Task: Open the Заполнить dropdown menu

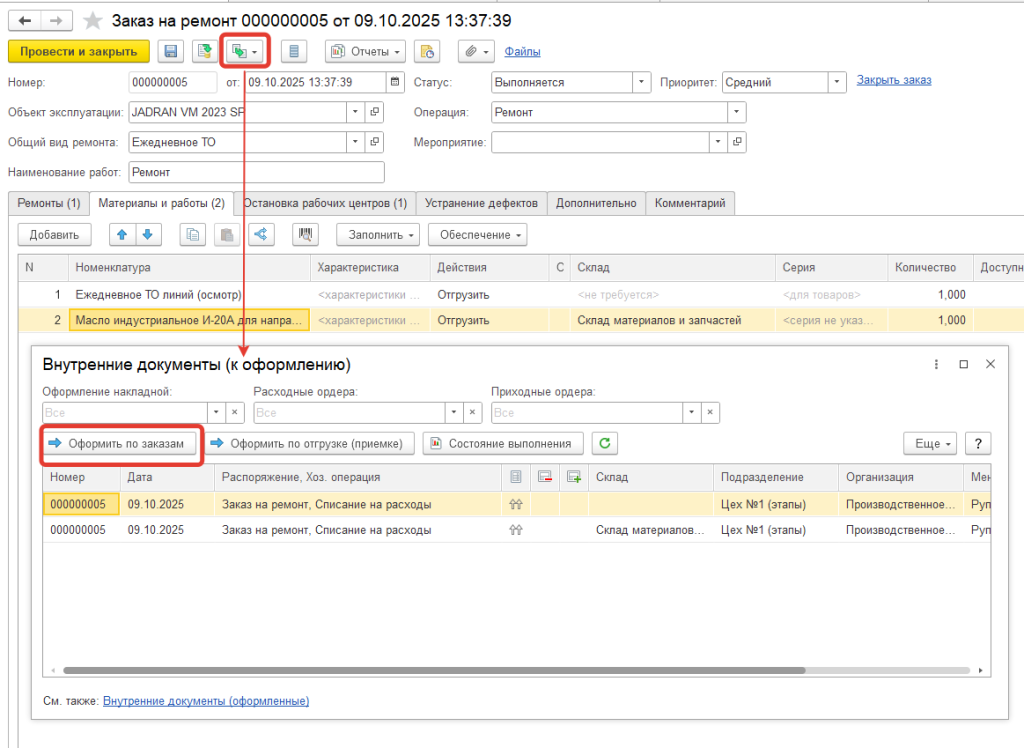Action: tap(379, 235)
